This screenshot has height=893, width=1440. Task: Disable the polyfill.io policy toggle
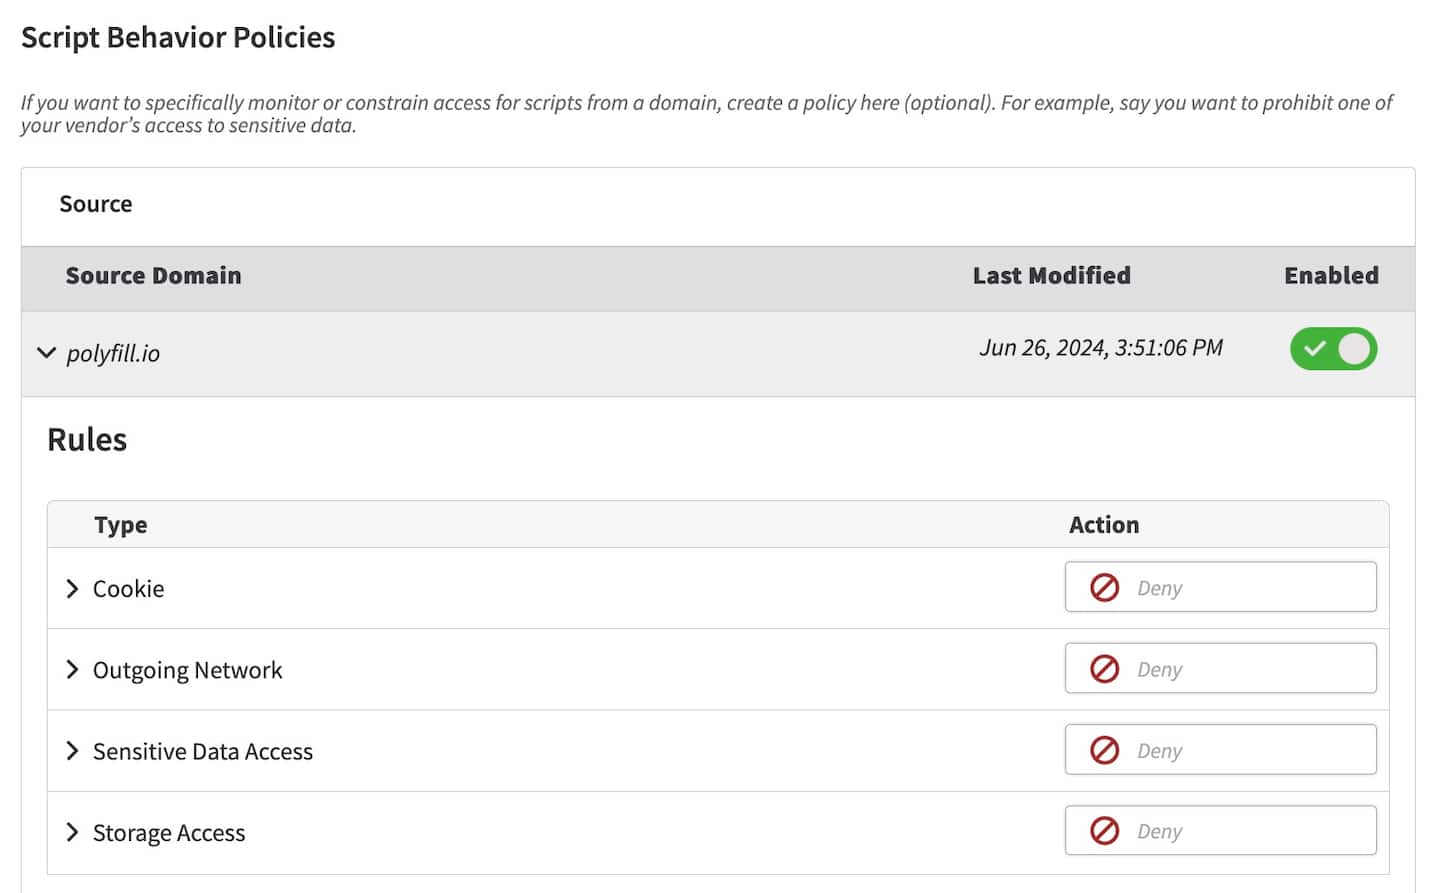tap(1333, 349)
